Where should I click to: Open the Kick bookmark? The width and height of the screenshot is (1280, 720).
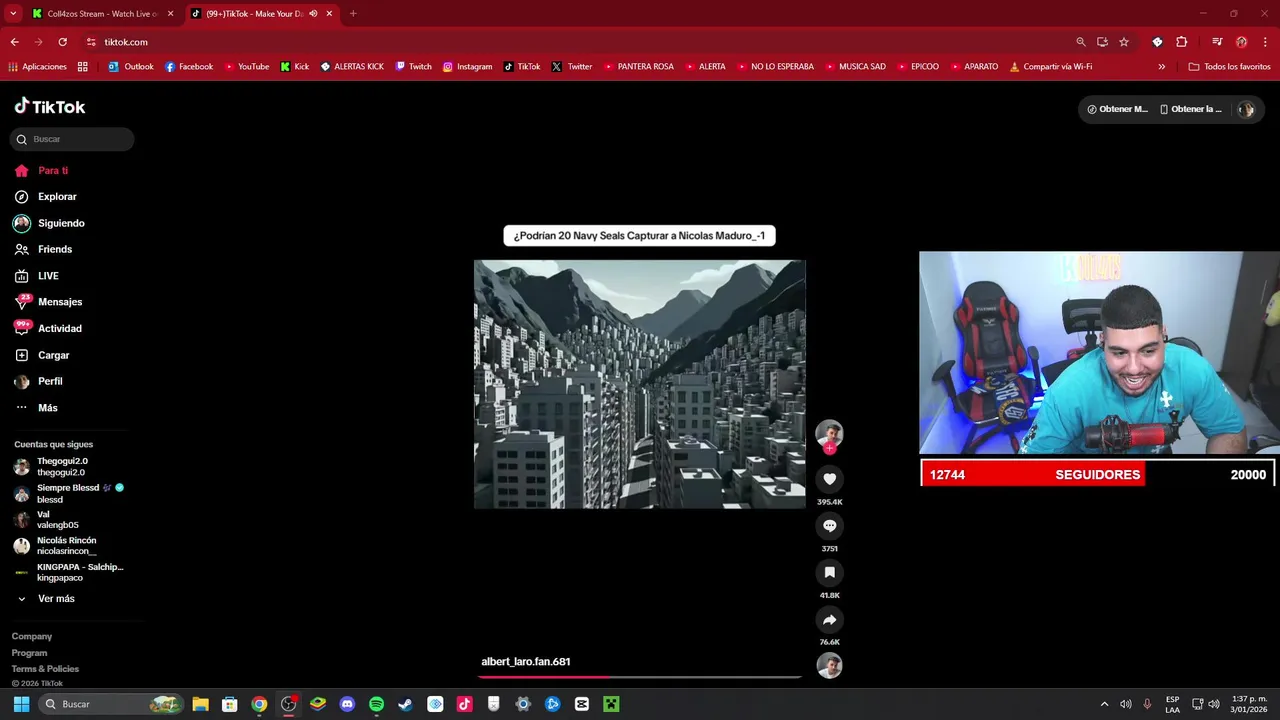point(295,67)
